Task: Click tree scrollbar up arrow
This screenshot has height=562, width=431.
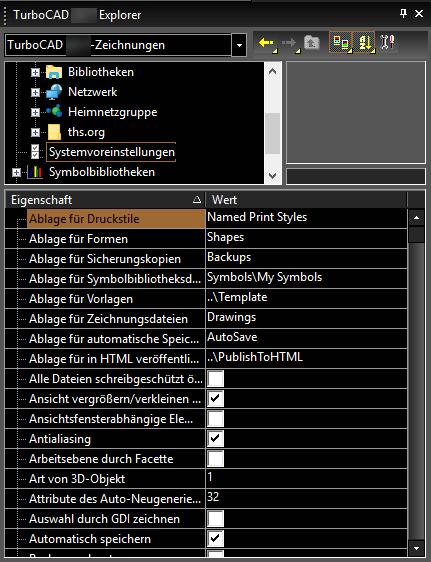Action: click(272, 71)
